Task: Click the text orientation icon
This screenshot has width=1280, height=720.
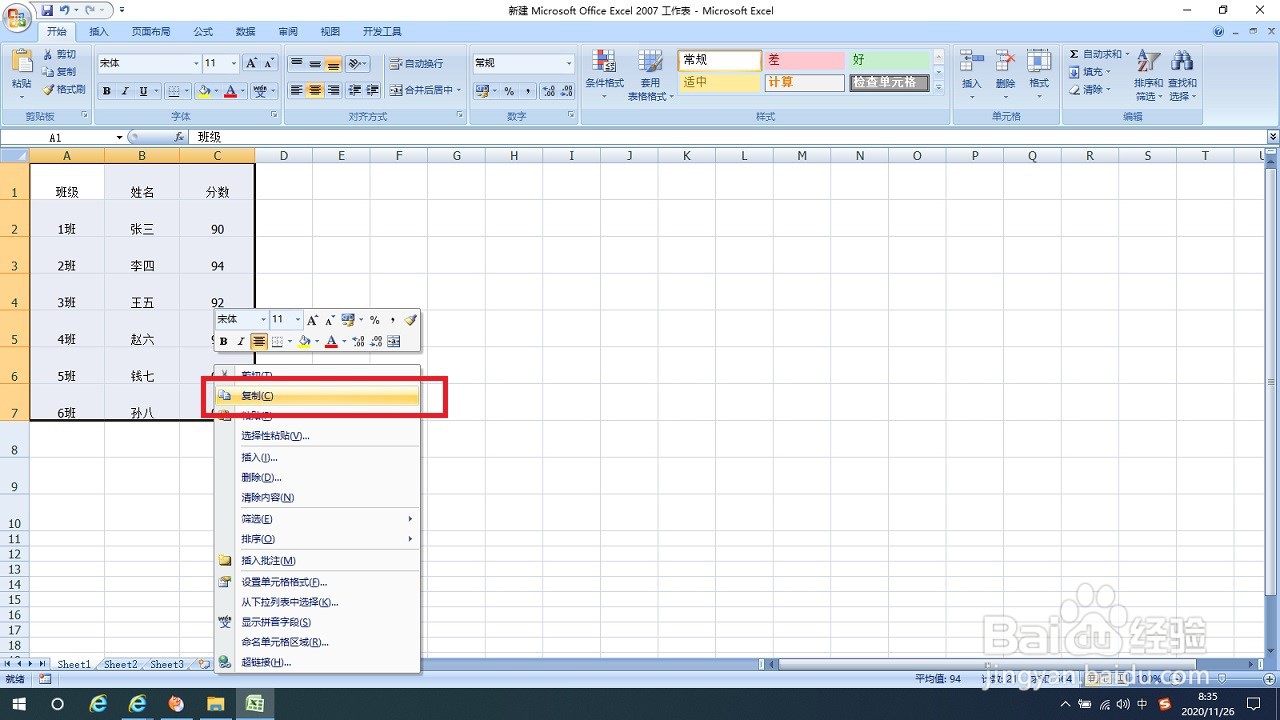Action: pyautogui.click(x=355, y=63)
